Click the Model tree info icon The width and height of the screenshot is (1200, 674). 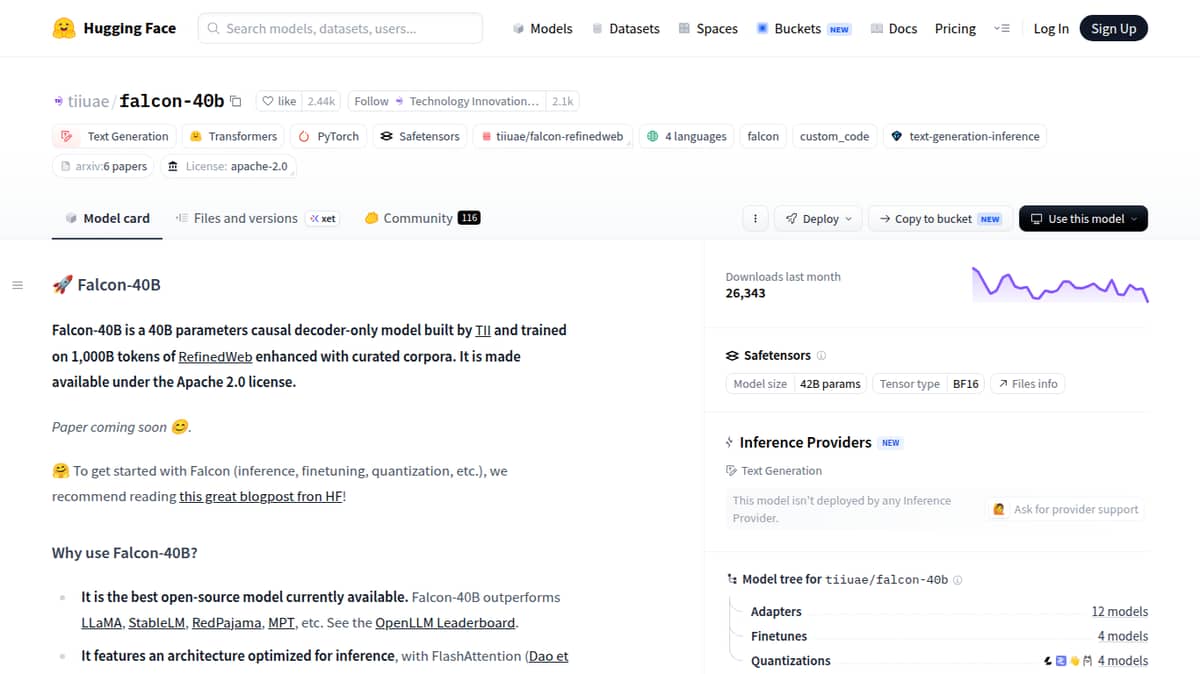(958, 580)
